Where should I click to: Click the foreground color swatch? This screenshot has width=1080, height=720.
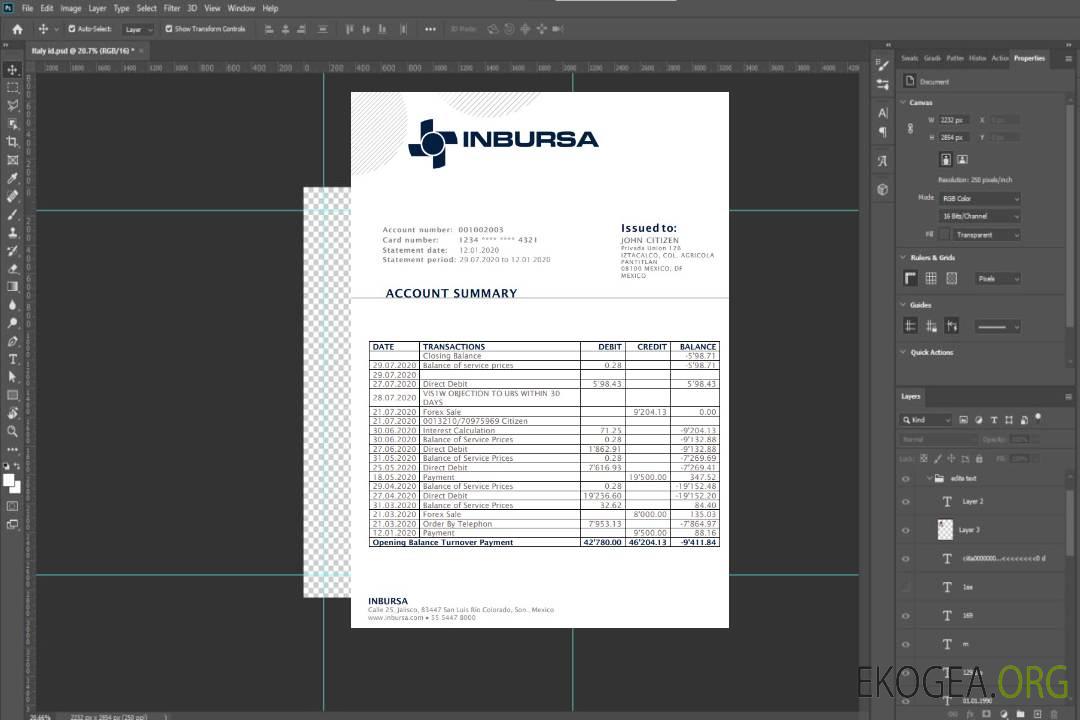(9, 481)
